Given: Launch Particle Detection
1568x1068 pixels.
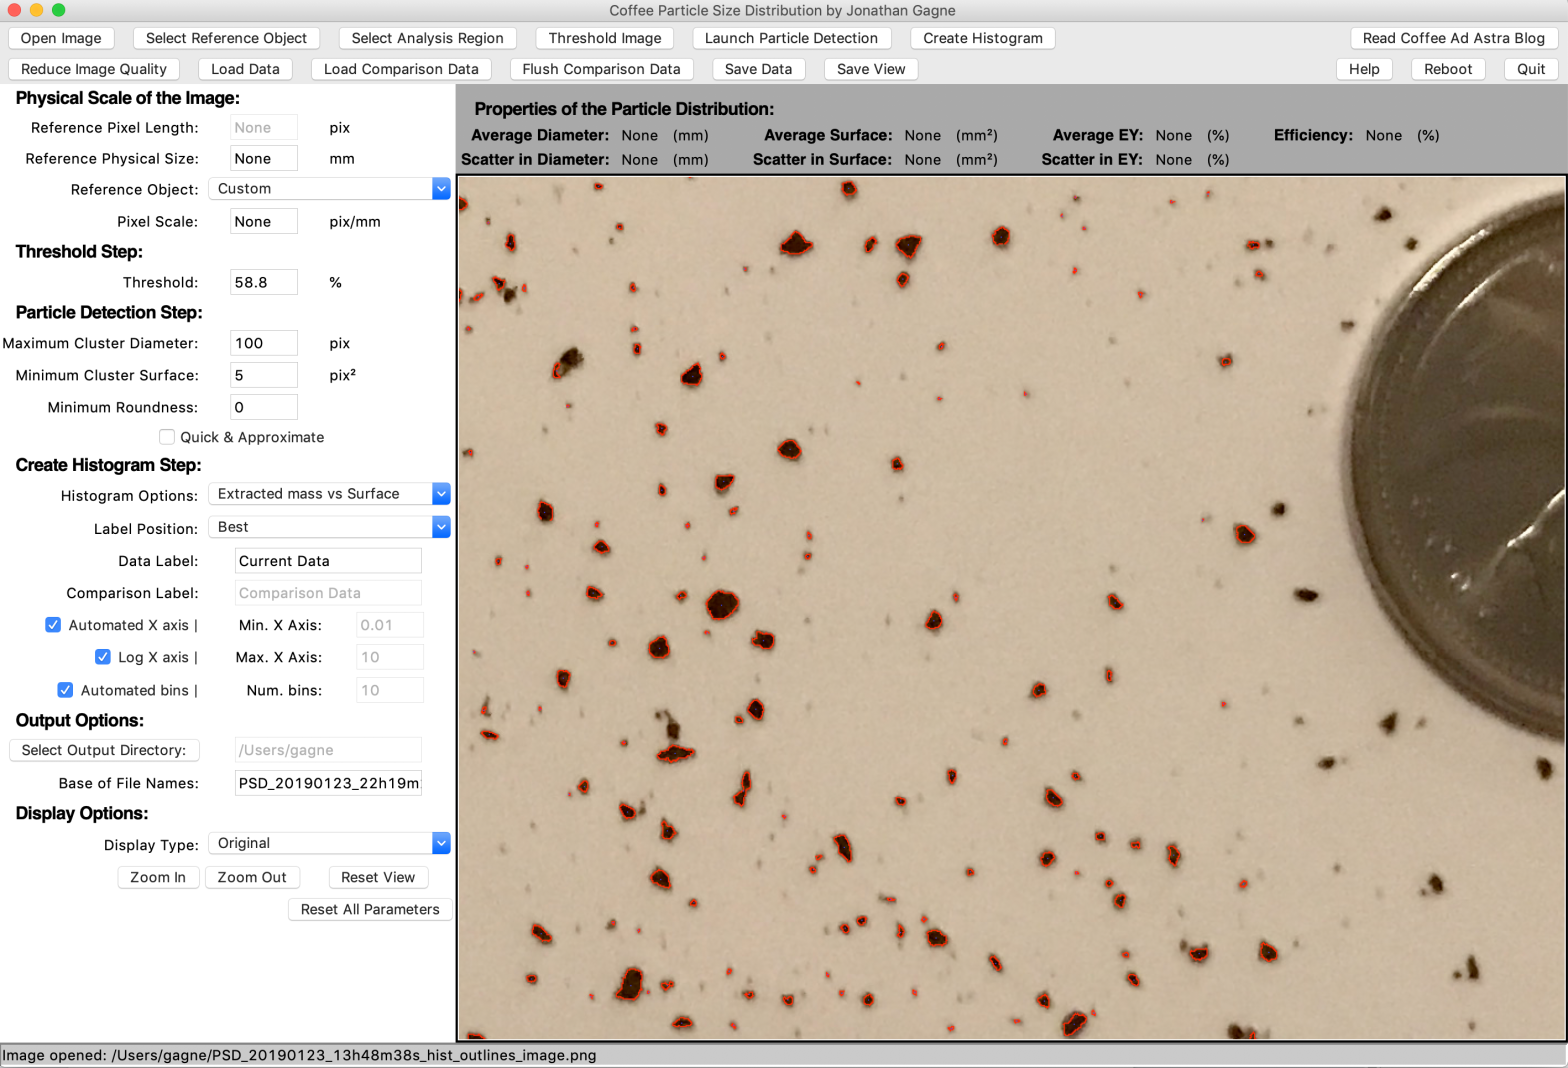Looking at the screenshot, I should [x=790, y=38].
